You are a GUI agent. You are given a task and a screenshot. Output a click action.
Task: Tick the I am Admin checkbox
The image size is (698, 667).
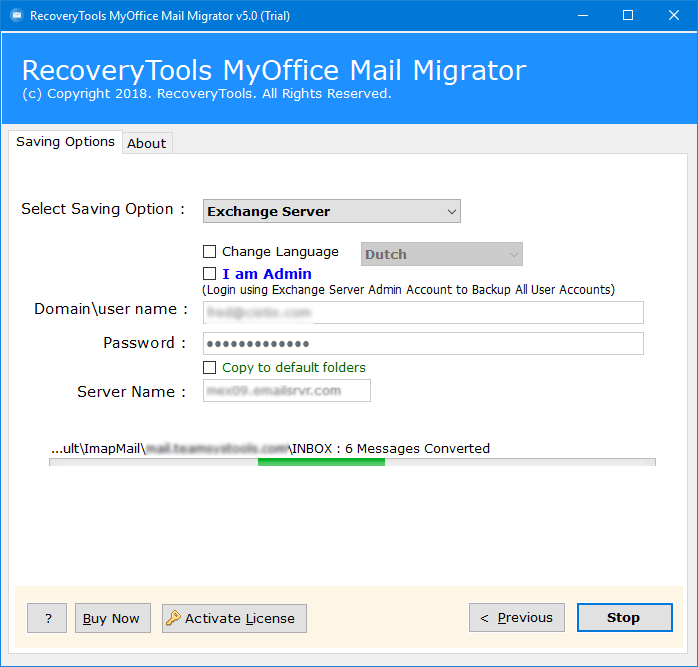click(209, 273)
